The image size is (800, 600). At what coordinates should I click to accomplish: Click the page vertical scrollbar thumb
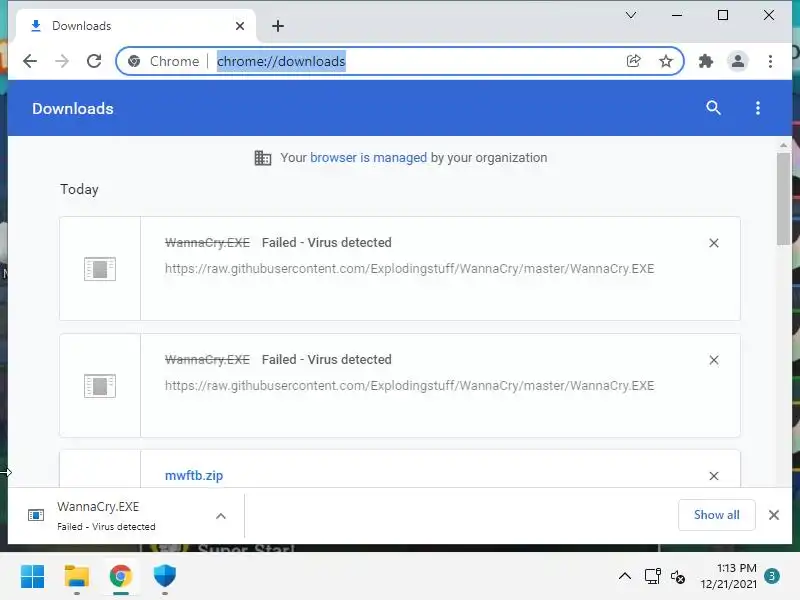783,199
